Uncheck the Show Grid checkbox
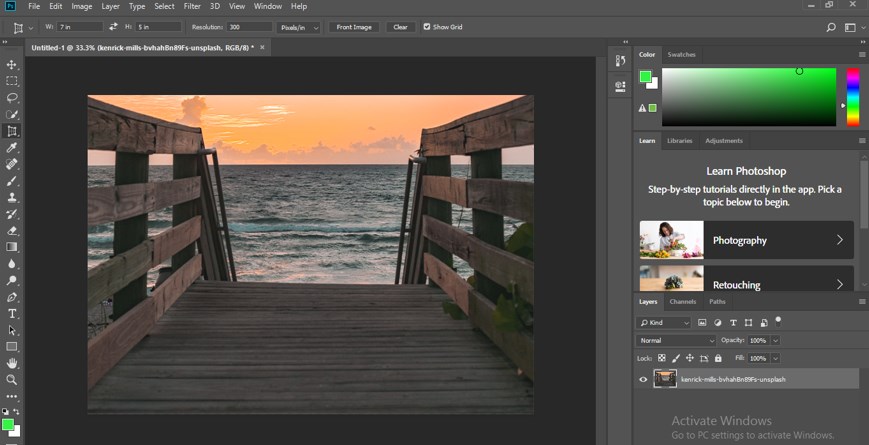The height and width of the screenshot is (445, 869). coord(427,27)
